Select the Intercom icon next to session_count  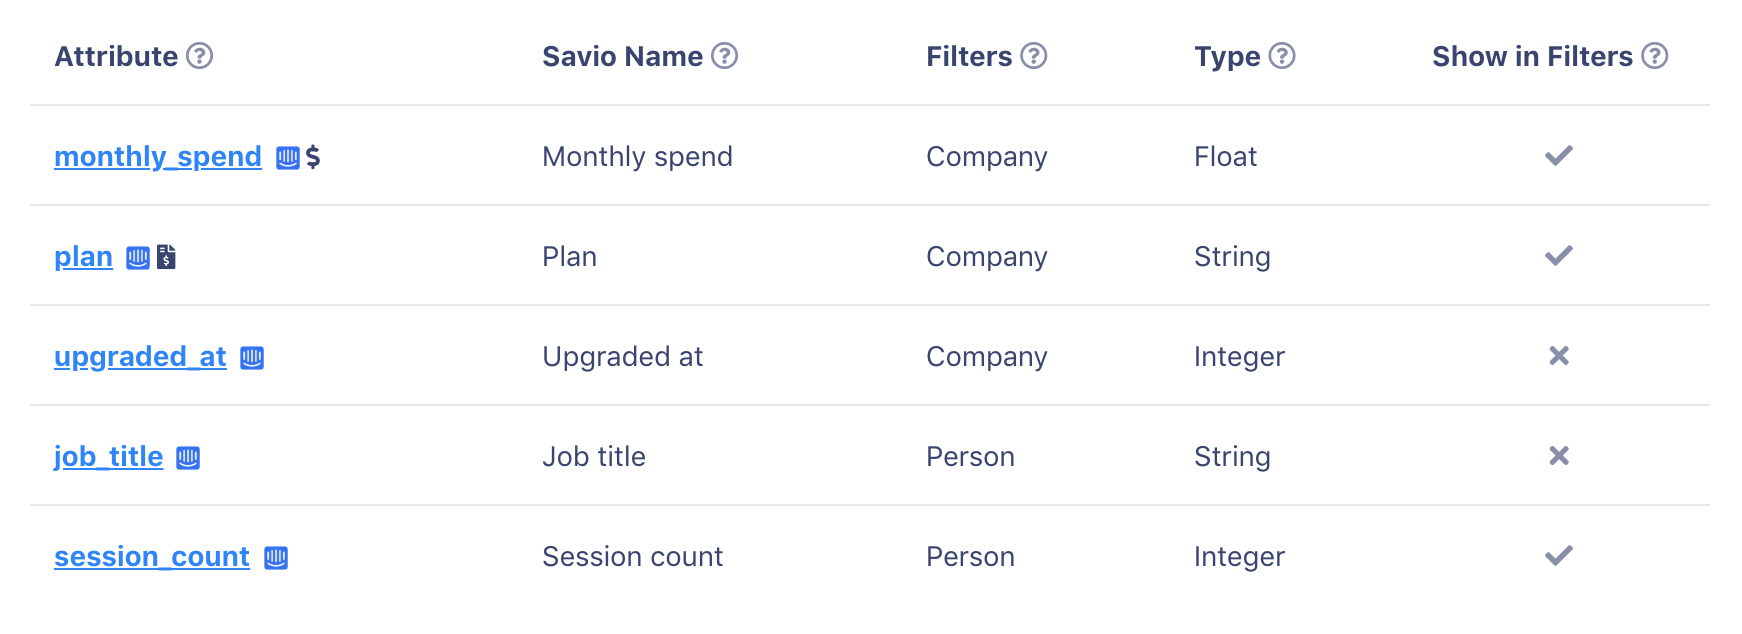coord(276,557)
